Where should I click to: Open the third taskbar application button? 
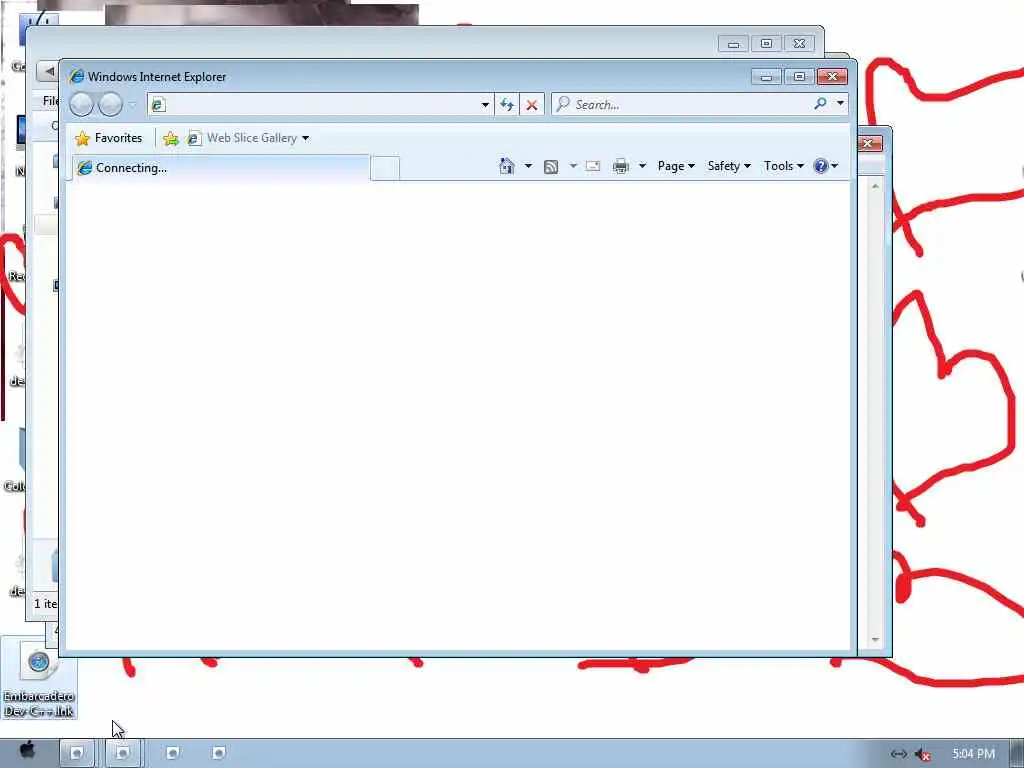click(172, 753)
